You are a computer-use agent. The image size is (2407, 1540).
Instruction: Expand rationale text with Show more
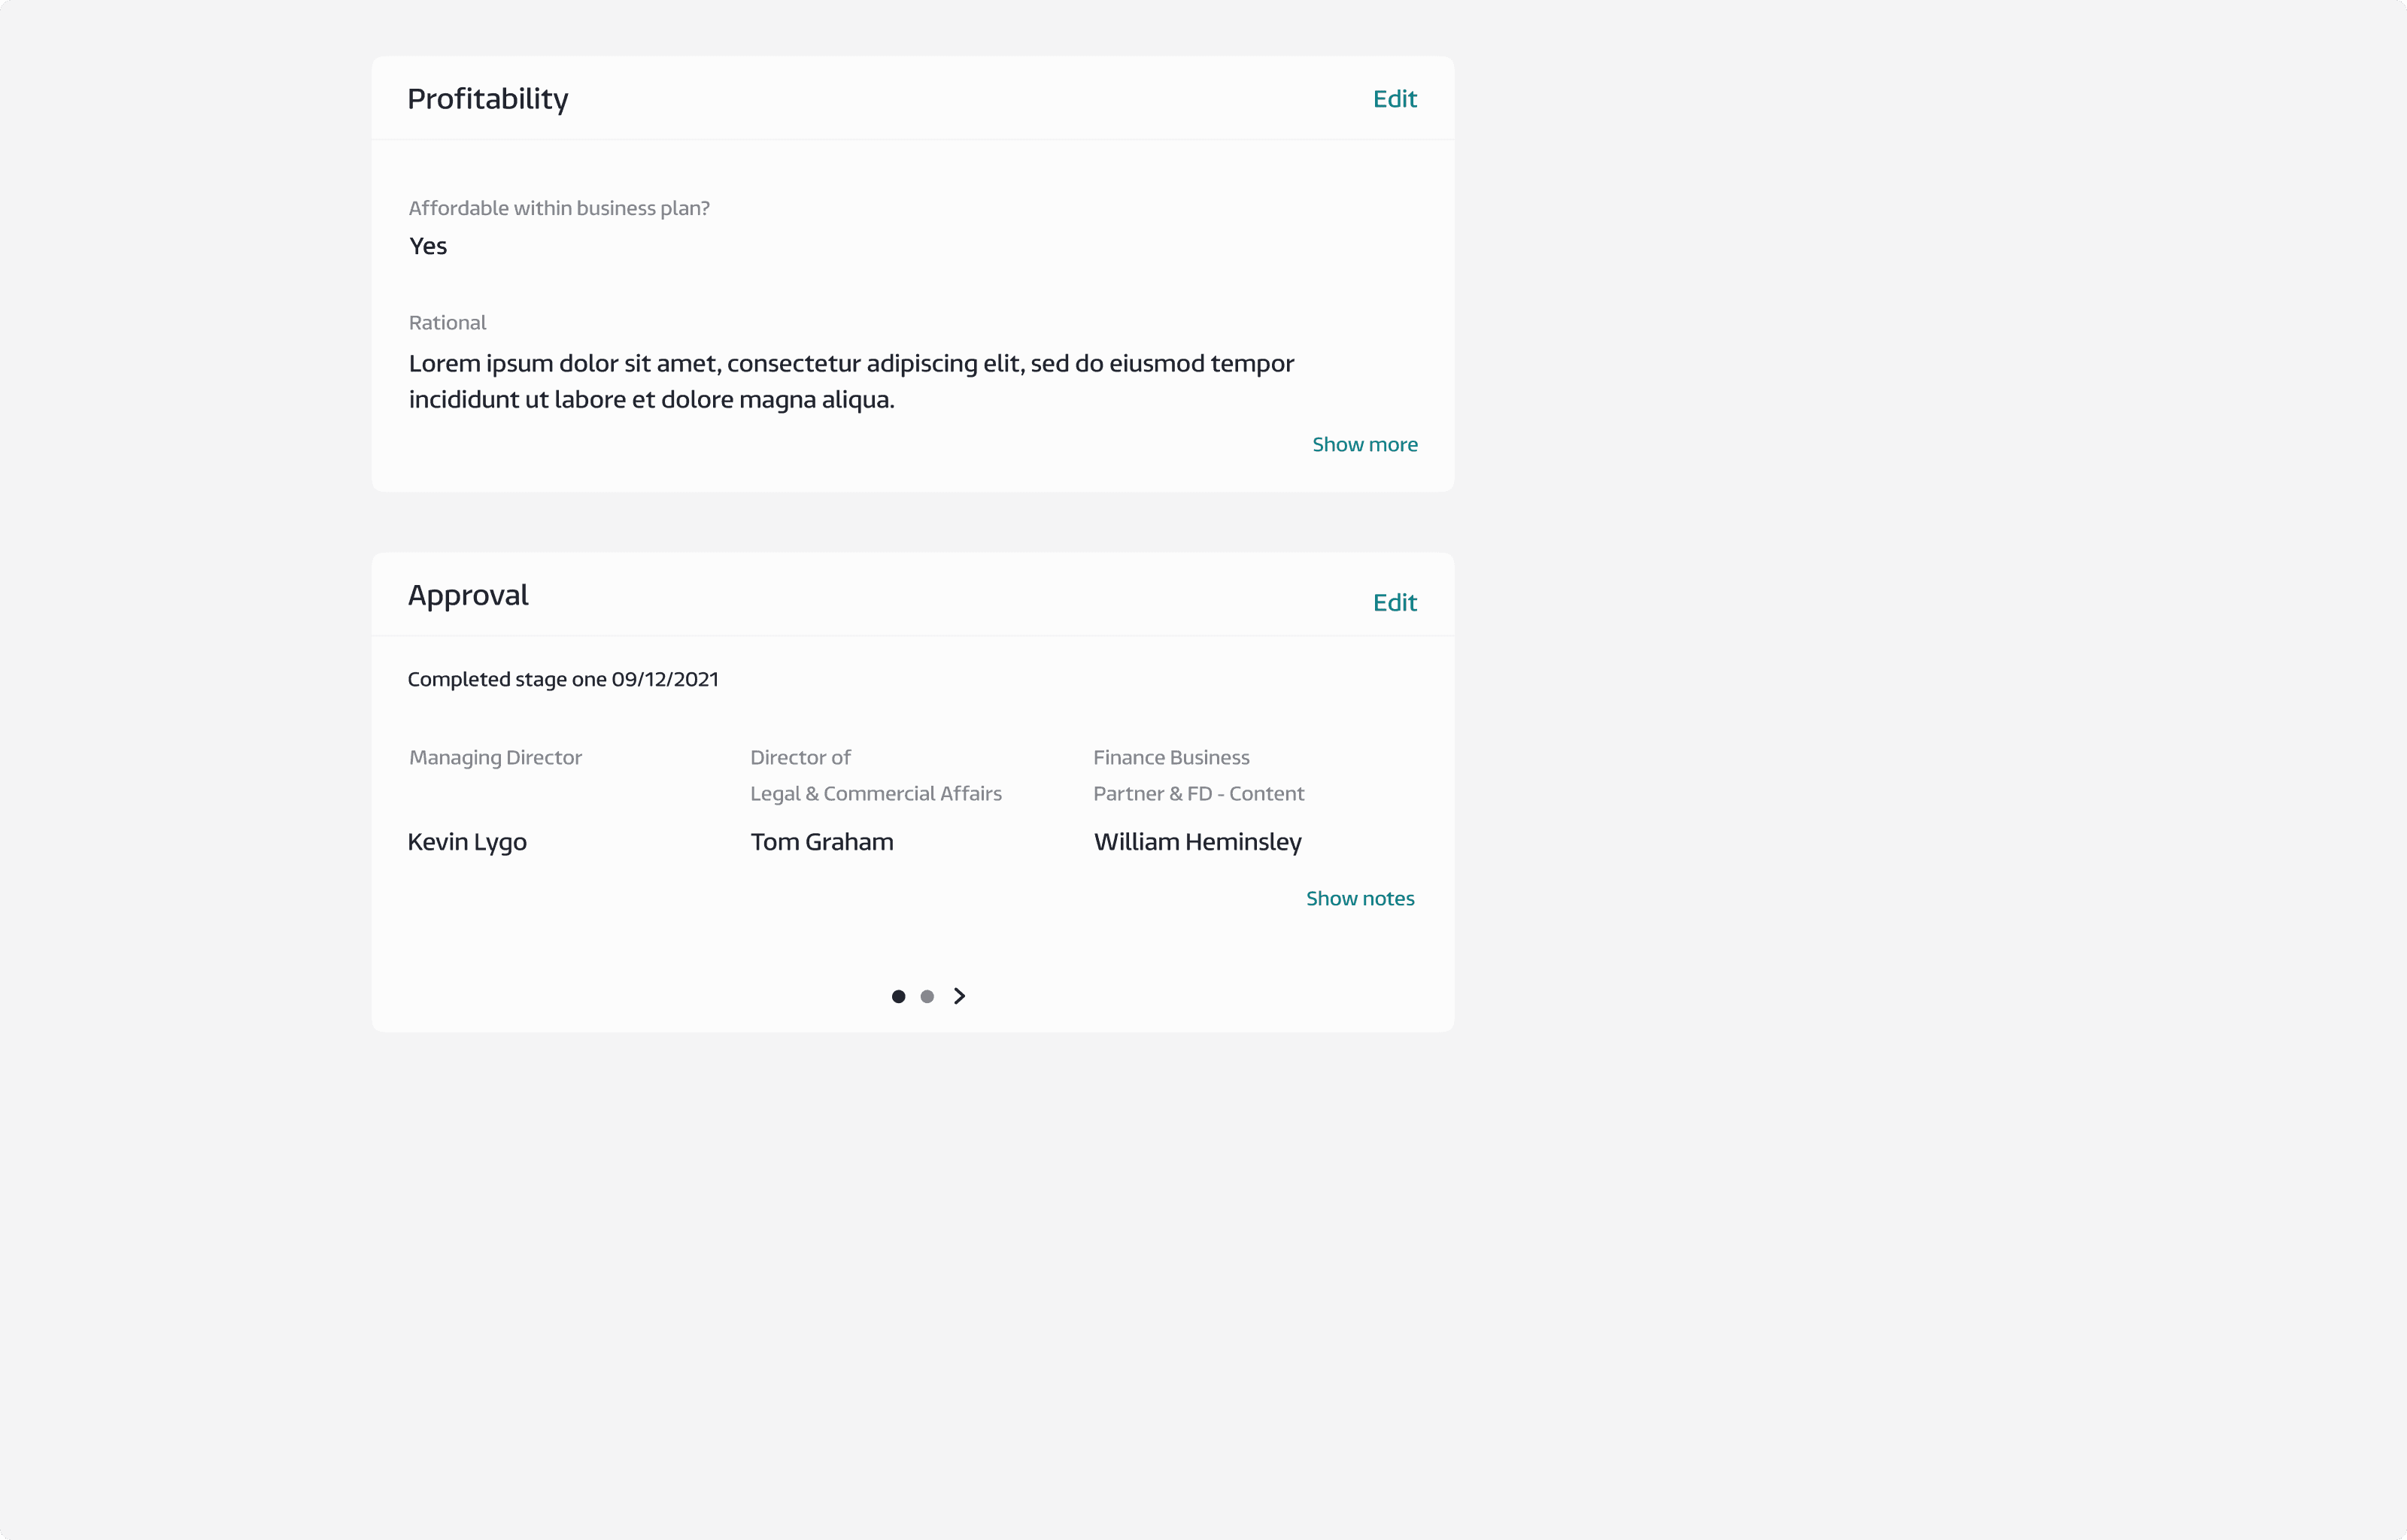click(x=1364, y=445)
